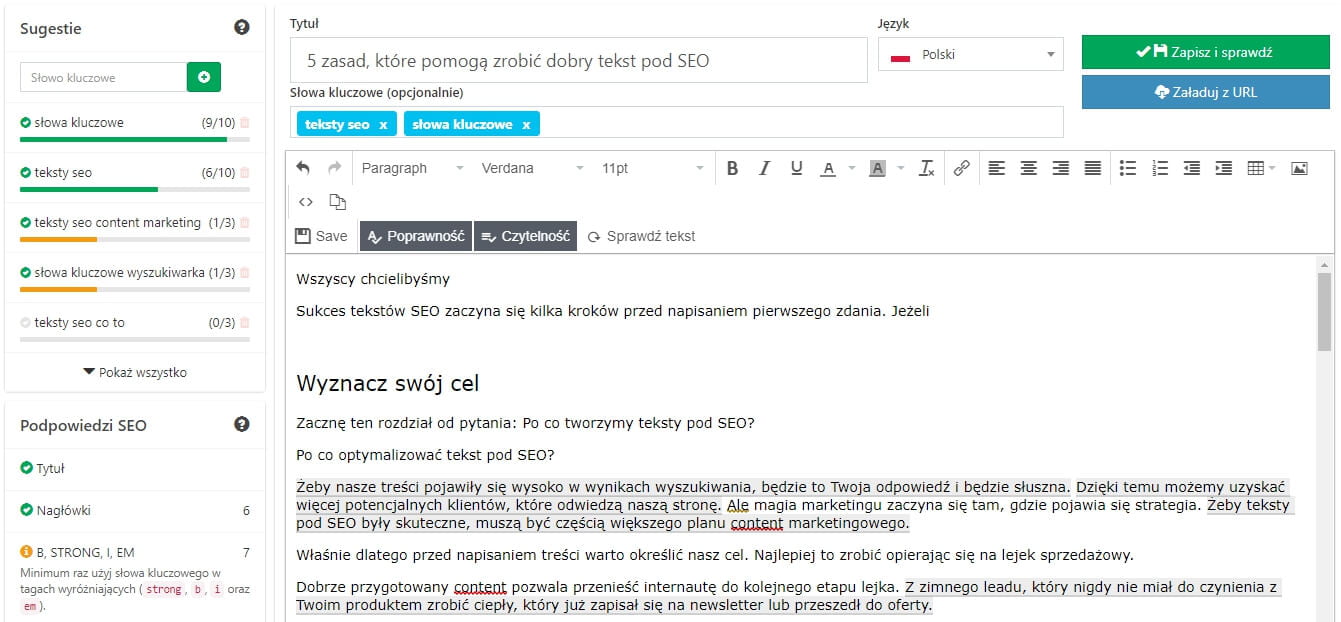Toggle bold formatting in the editor toolbar
Image resolution: width=1341 pixels, height=622 pixels.
732,168
